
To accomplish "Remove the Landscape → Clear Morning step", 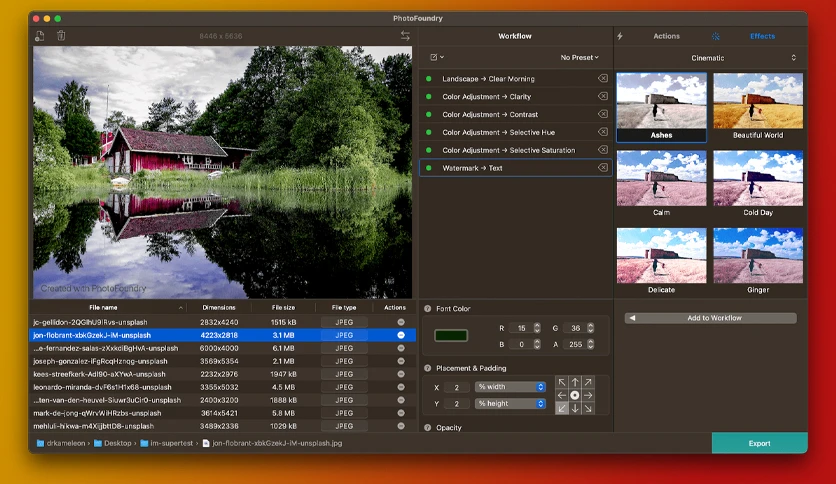I will [x=602, y=78].
